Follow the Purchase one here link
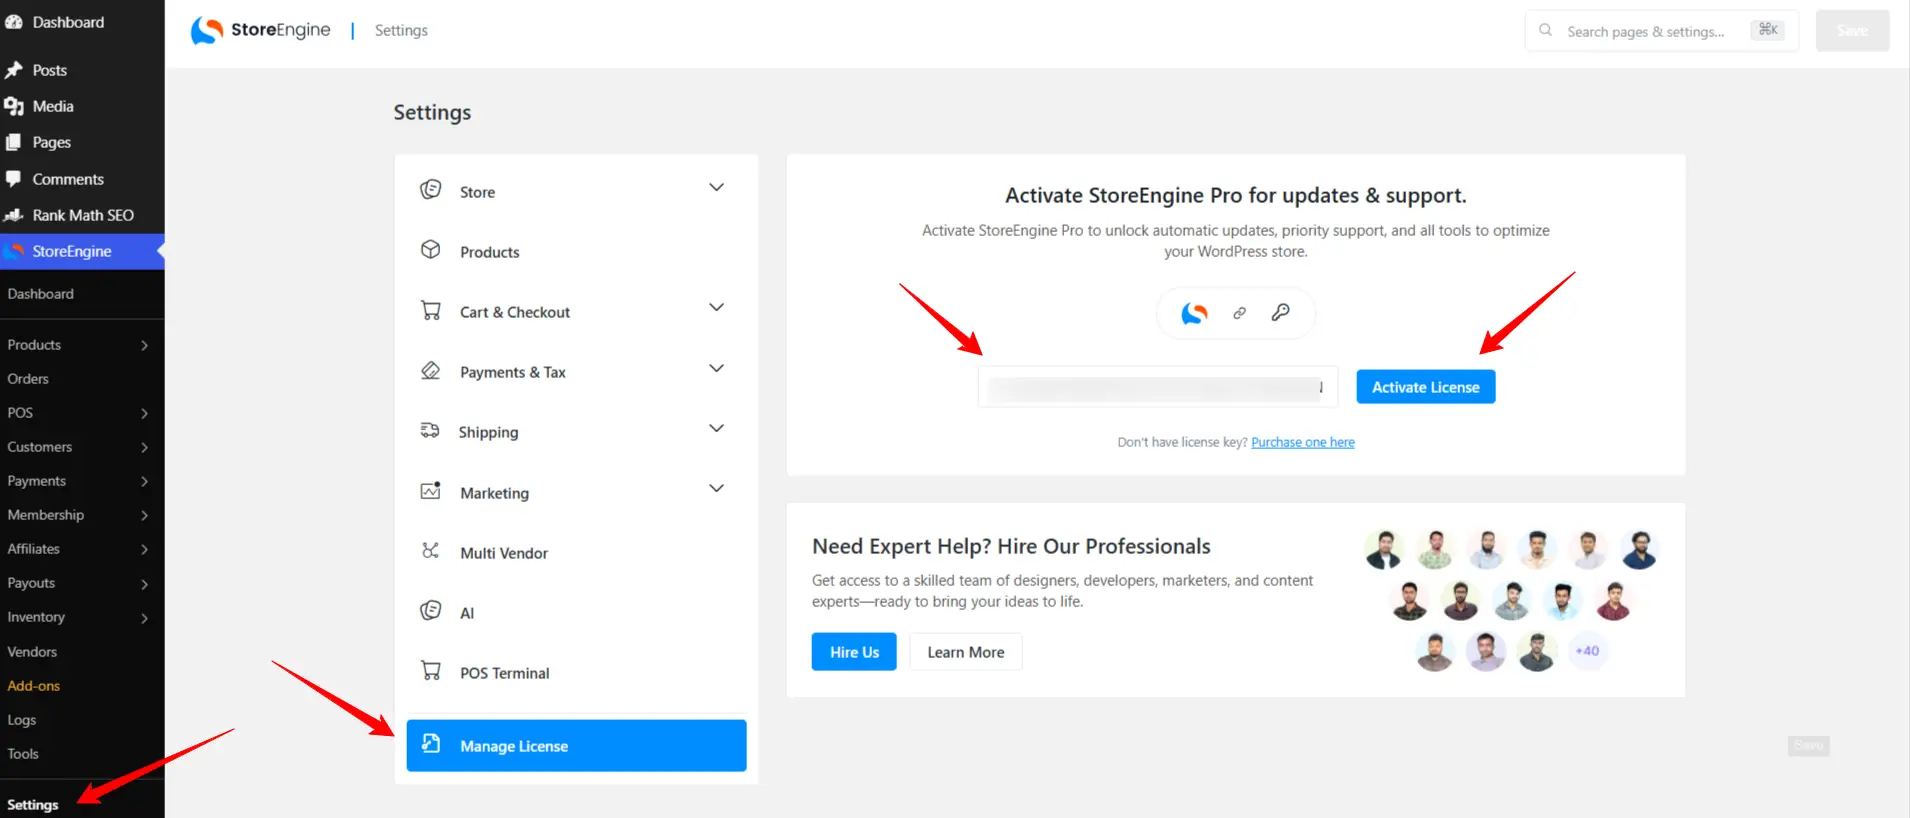The image size is (1910, 818). 1302,442
